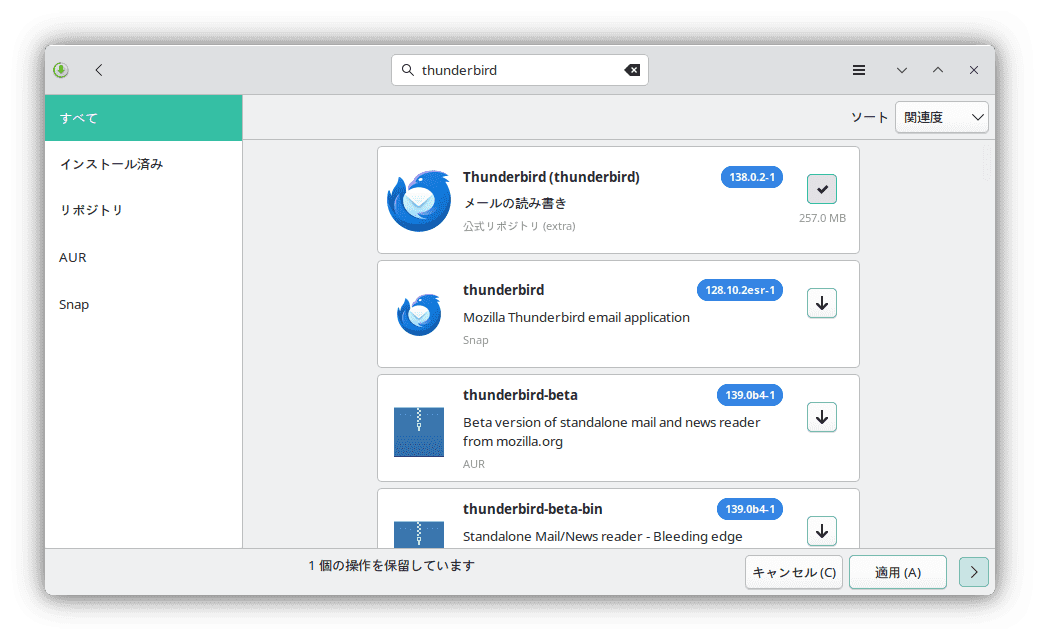Click into the thunderbird search field
The width and height of the screenshot is (1040, 640).
[520, 70]
